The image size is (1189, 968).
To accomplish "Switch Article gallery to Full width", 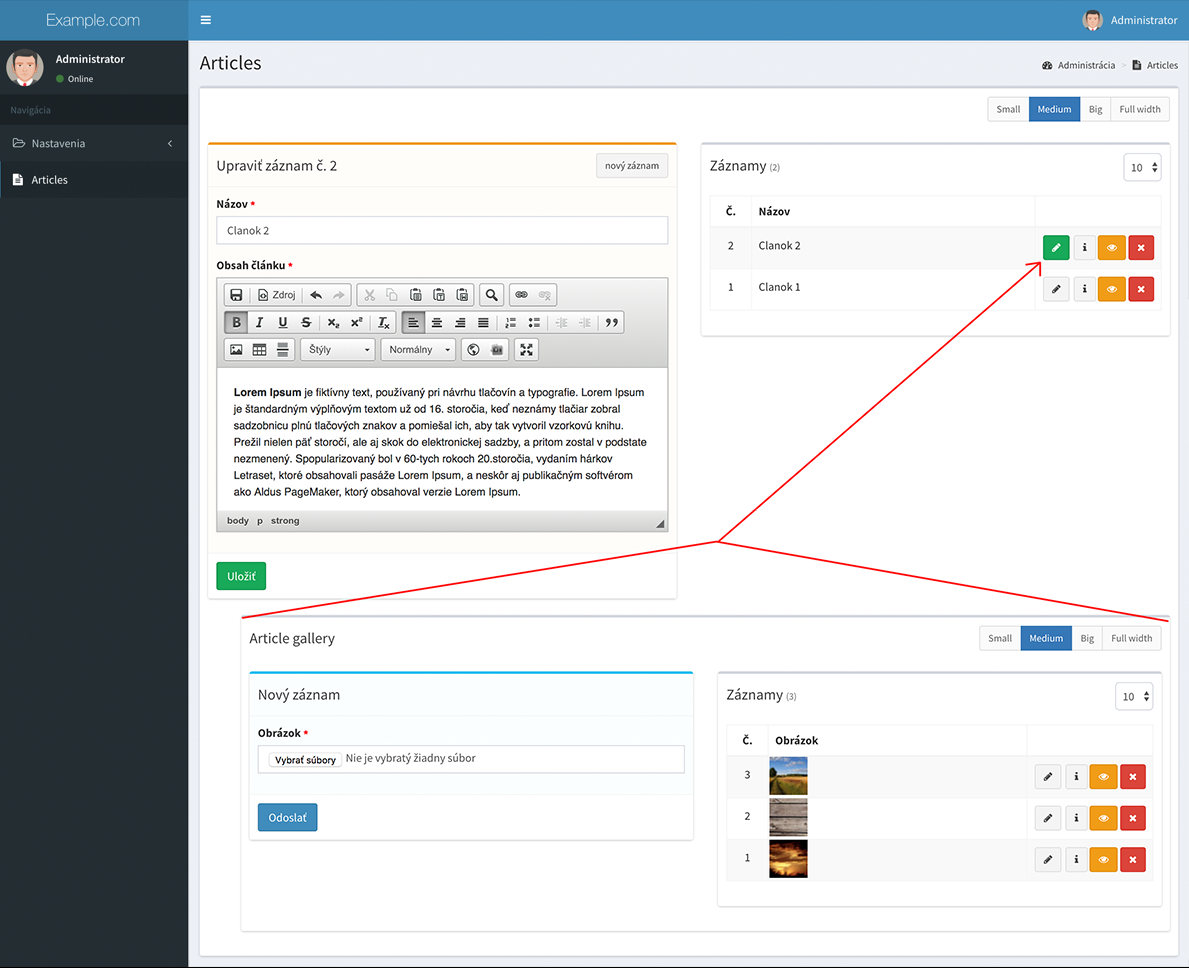I will coord(1131,638).
